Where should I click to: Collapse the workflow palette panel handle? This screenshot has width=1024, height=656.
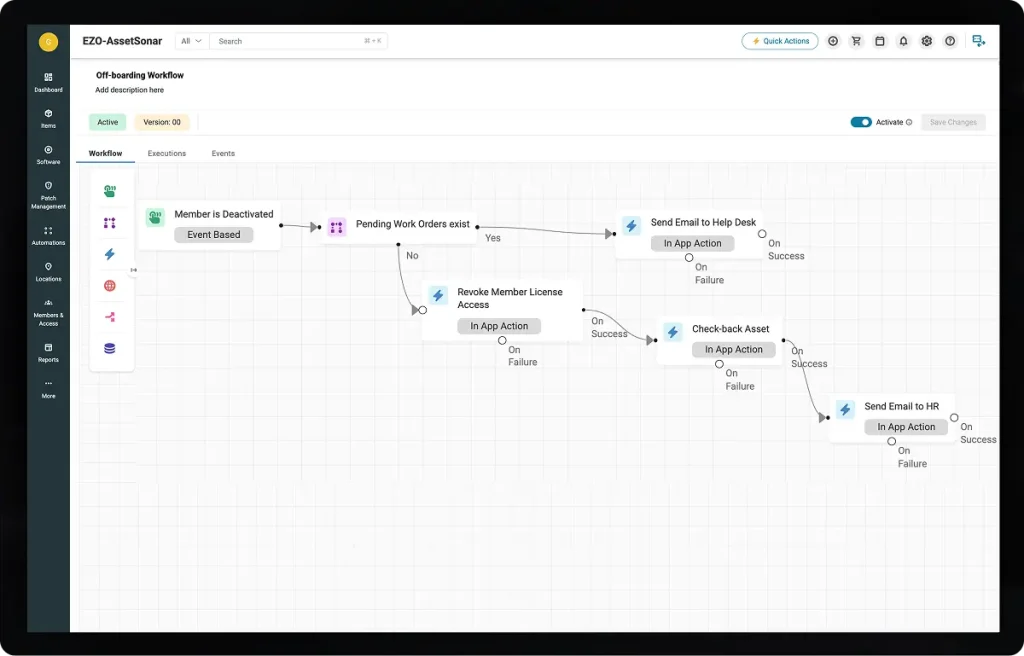coord(134,270)
